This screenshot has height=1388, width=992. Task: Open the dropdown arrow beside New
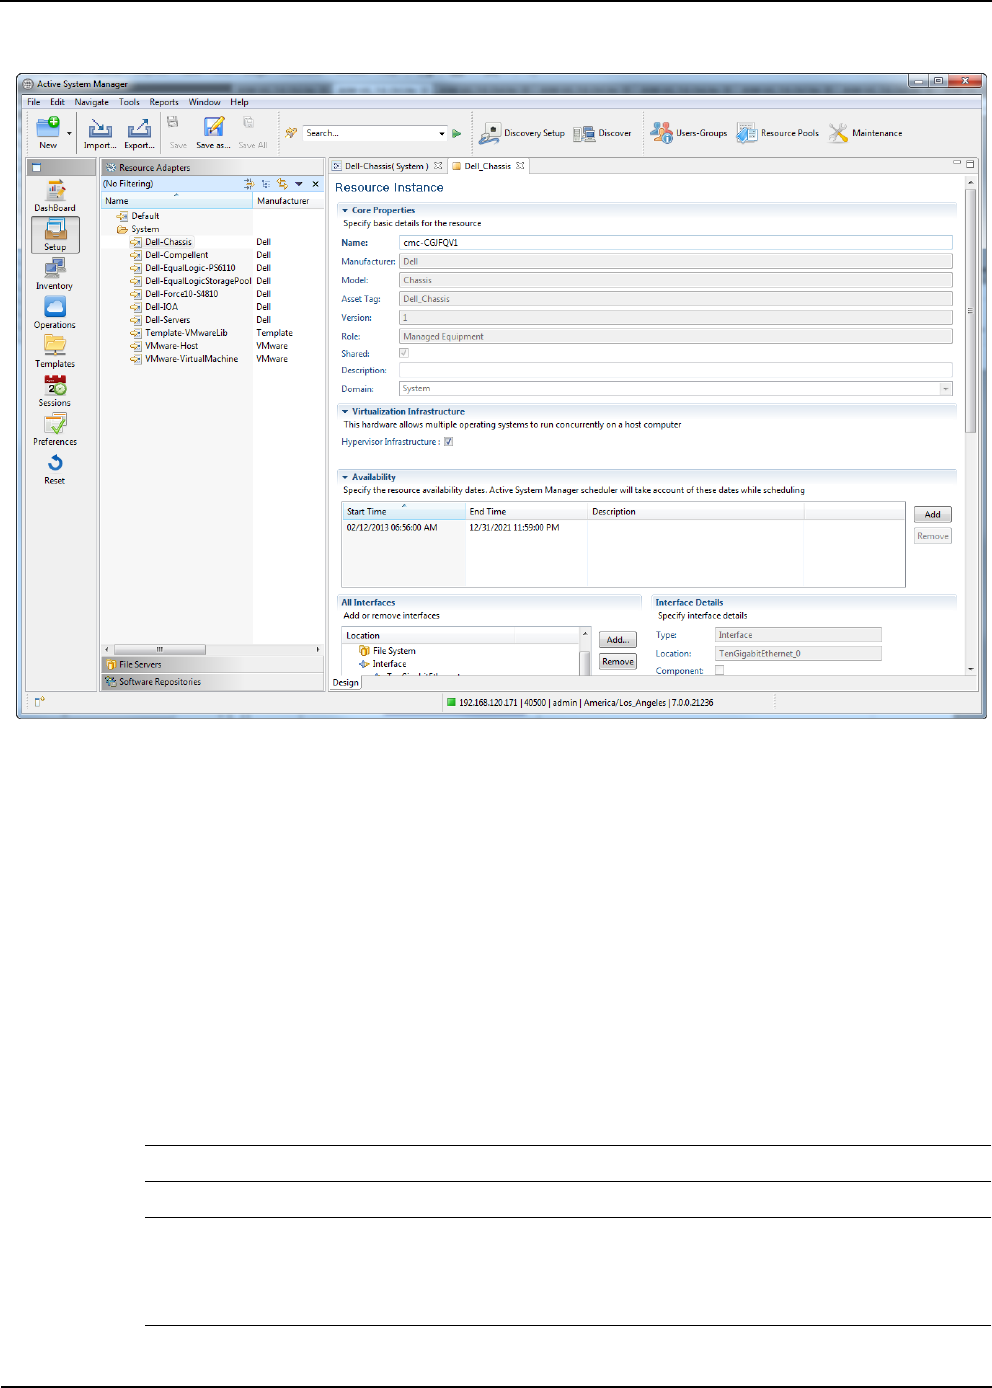pos(69,133)
